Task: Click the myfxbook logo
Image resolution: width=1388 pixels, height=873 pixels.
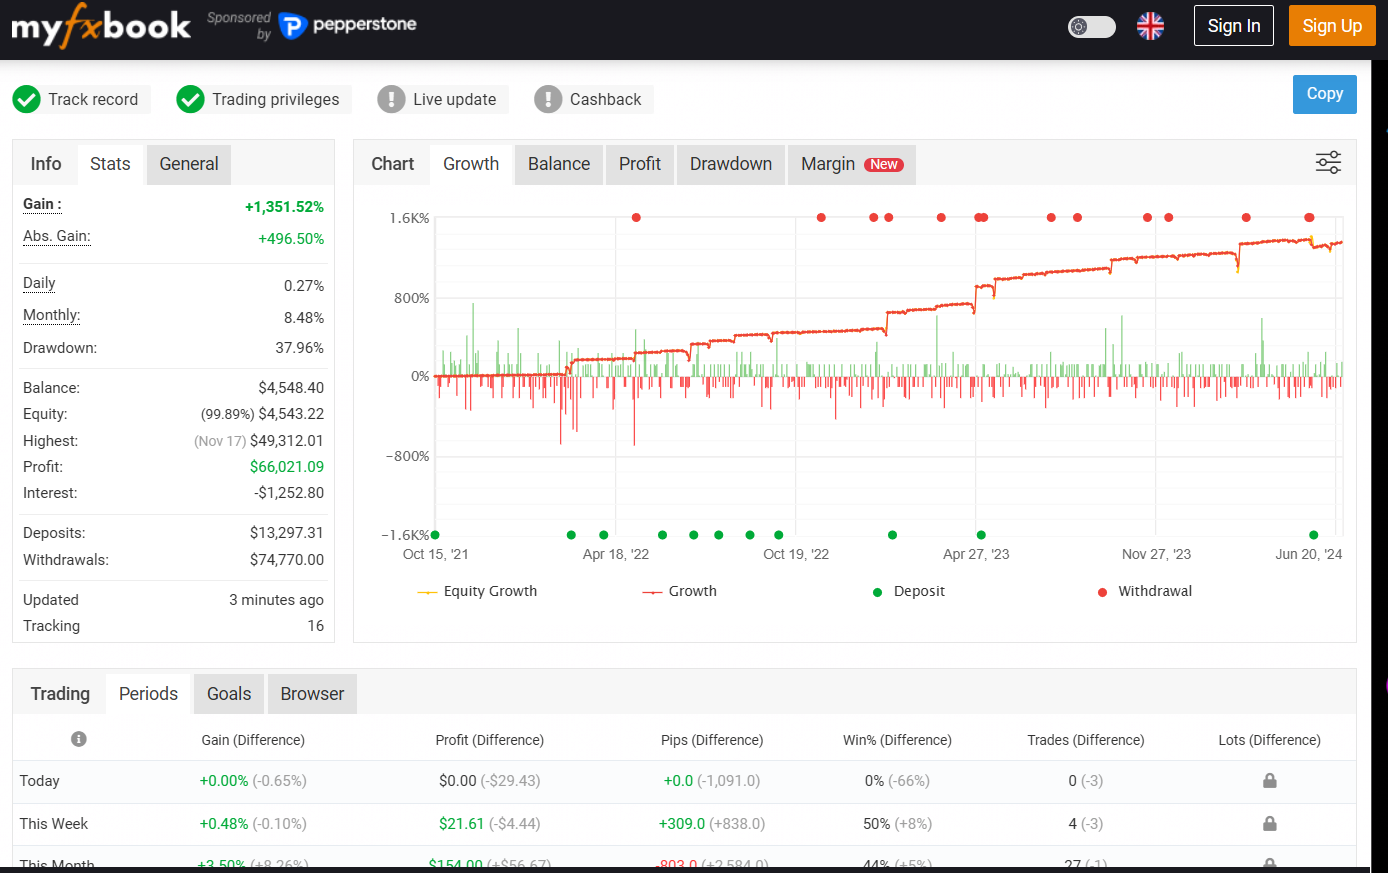Action: pyautogui.click(x=100, y=27)
